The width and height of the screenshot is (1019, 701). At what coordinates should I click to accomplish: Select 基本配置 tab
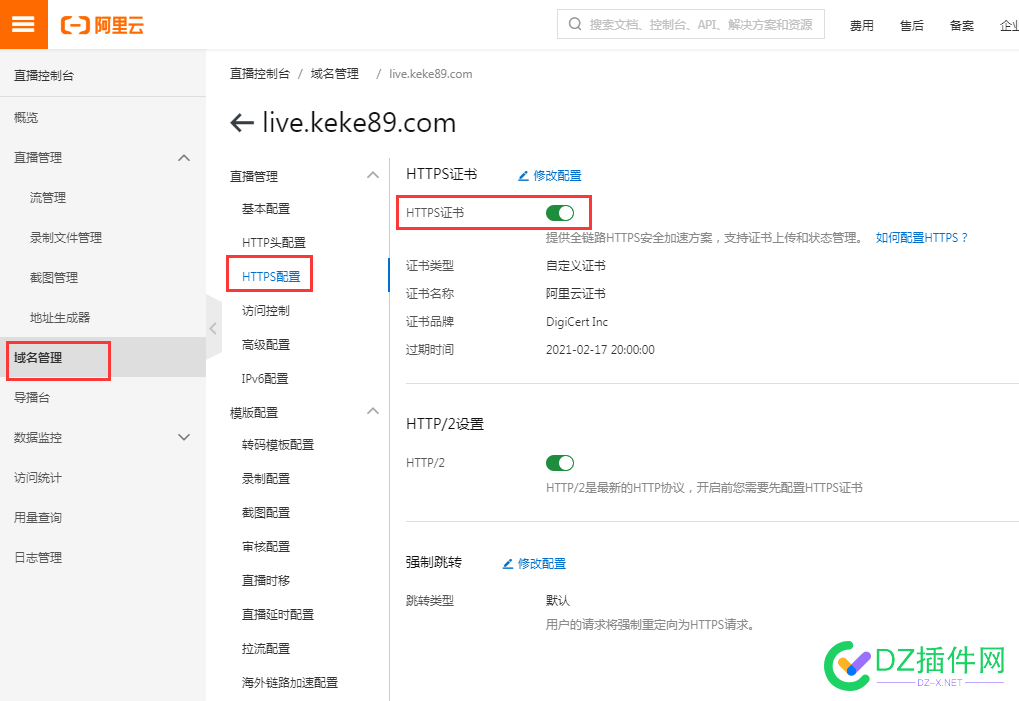(x=266, y=209)
